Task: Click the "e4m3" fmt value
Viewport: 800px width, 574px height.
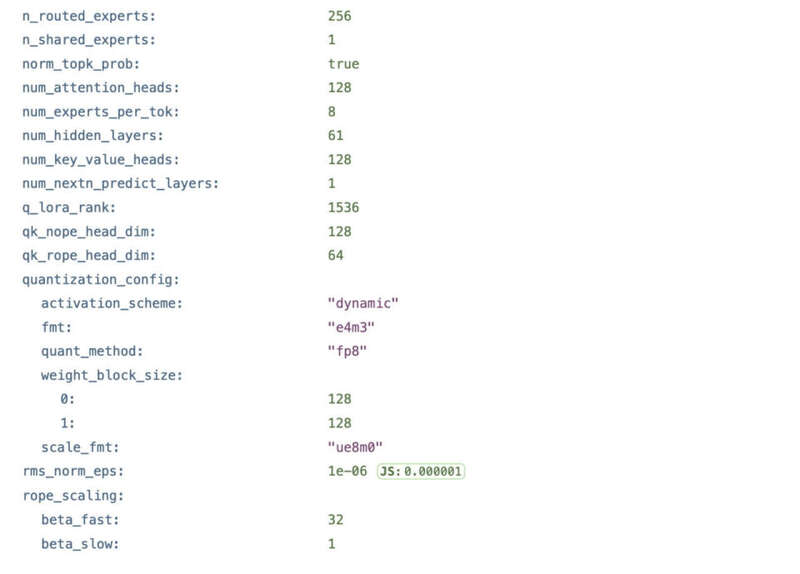Action: (x=349, y=328)
